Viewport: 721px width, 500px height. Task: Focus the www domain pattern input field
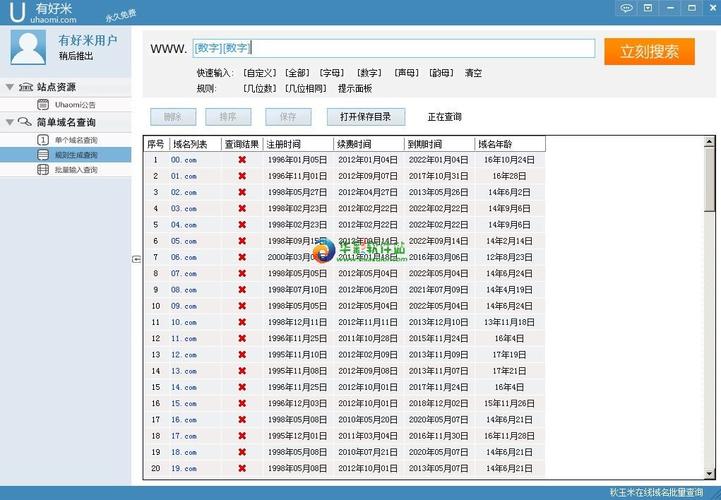[x=394, y=48]
